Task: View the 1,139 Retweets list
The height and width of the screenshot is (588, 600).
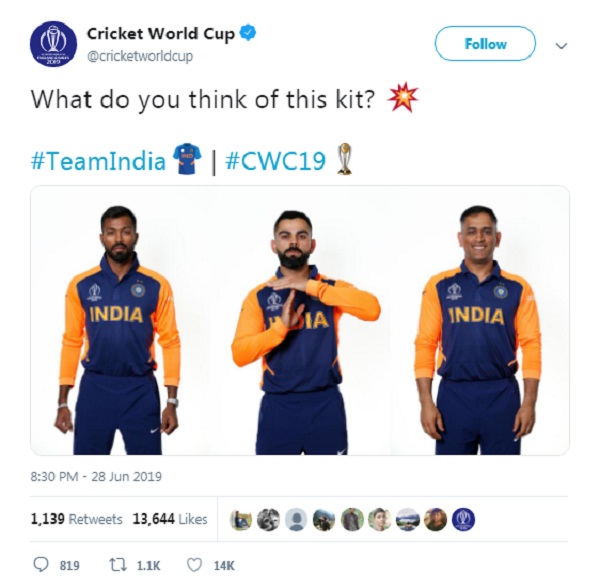Action: coord(77,519)
